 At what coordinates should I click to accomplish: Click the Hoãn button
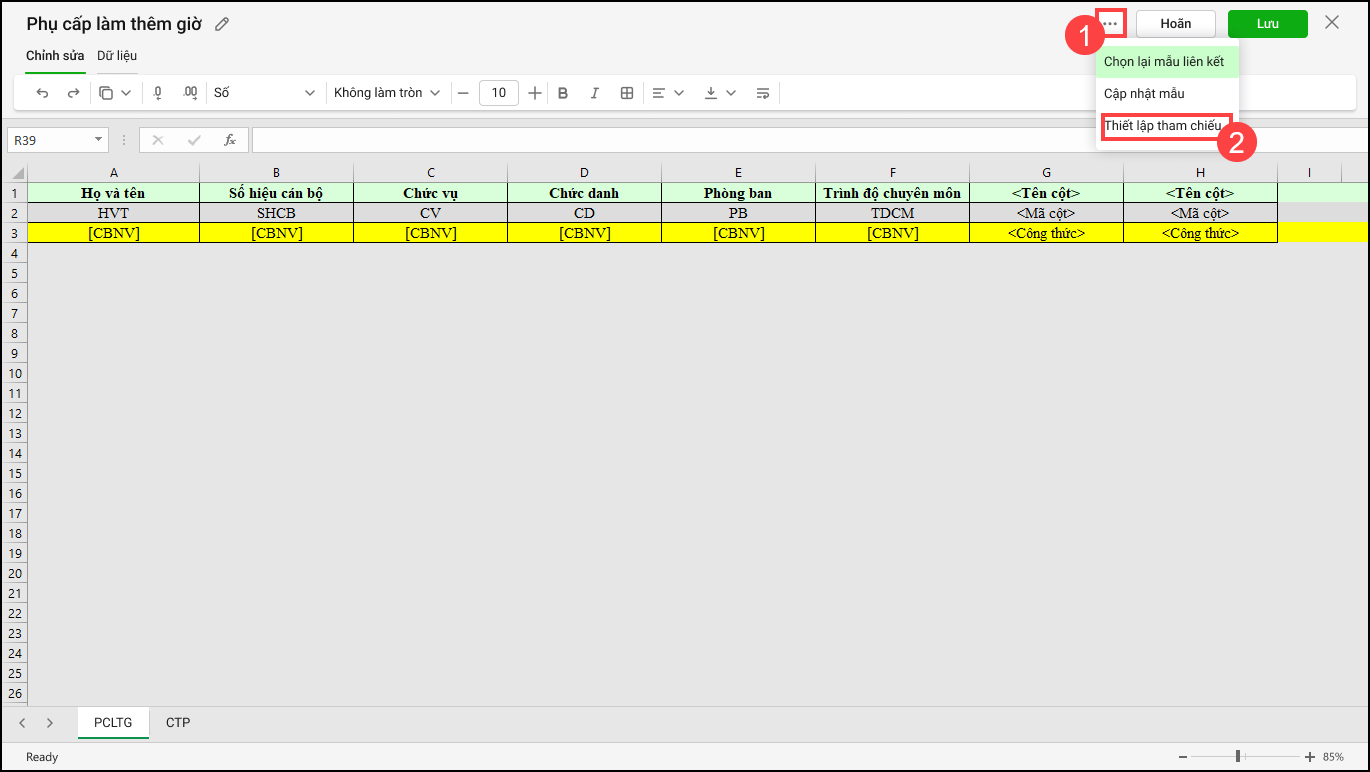1175,24
